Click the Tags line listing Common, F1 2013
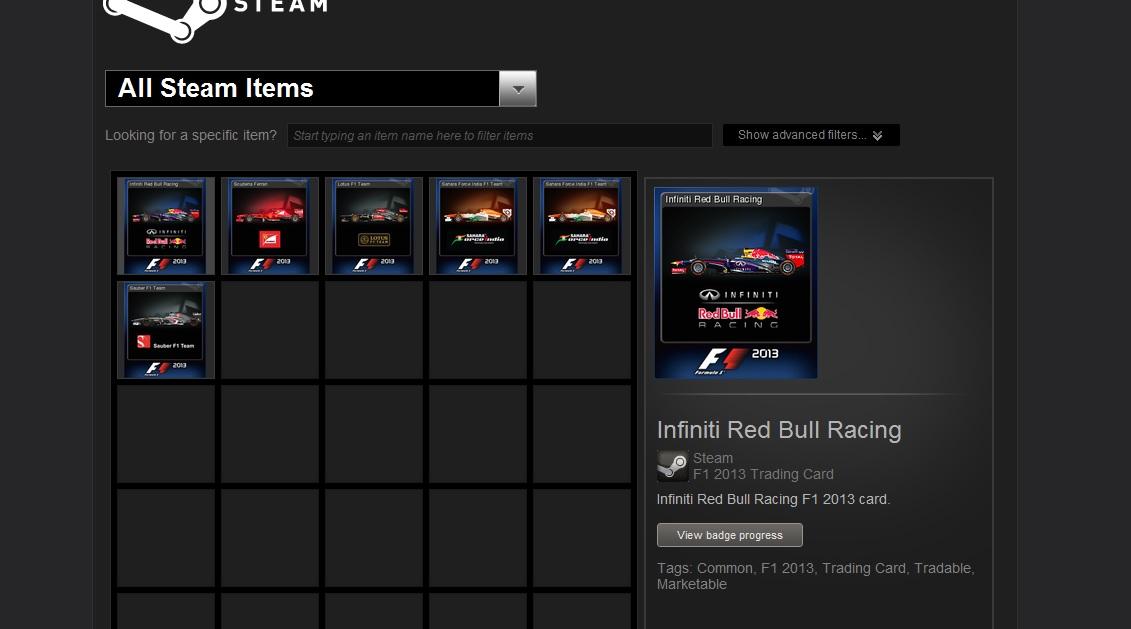Image resolution: width=1131 pixels, height=629 pixels. (815, 576)
